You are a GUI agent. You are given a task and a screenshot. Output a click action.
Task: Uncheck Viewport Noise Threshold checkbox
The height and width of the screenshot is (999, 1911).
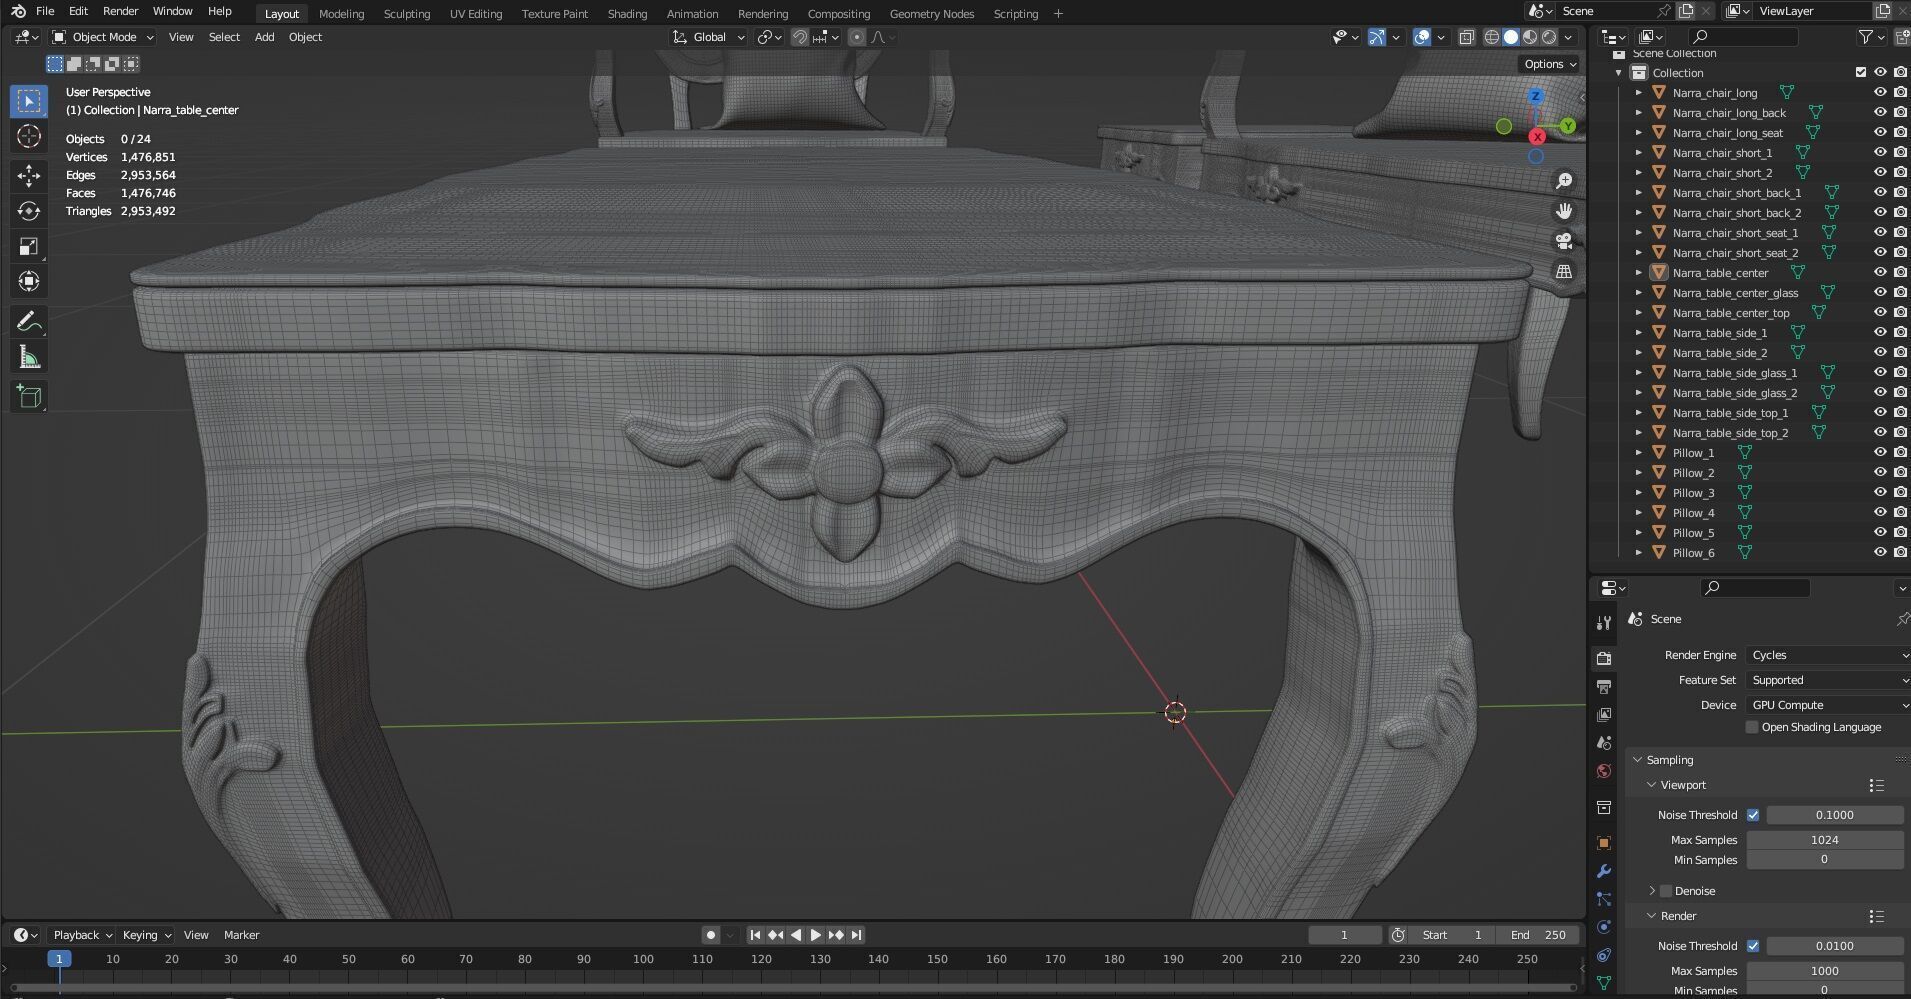pyautogui.click(x=1753, y=815)
